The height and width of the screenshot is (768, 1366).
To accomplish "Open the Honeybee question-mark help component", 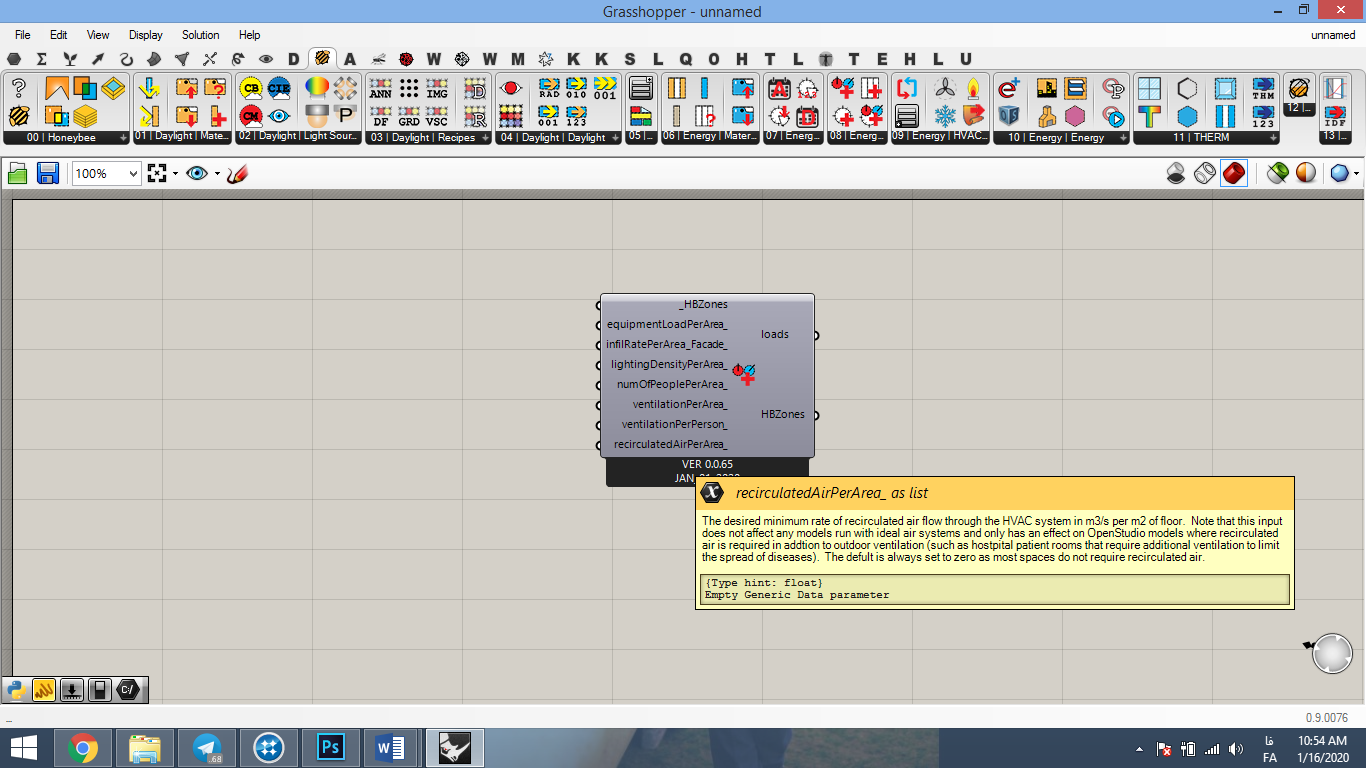I will click(17, 89).
